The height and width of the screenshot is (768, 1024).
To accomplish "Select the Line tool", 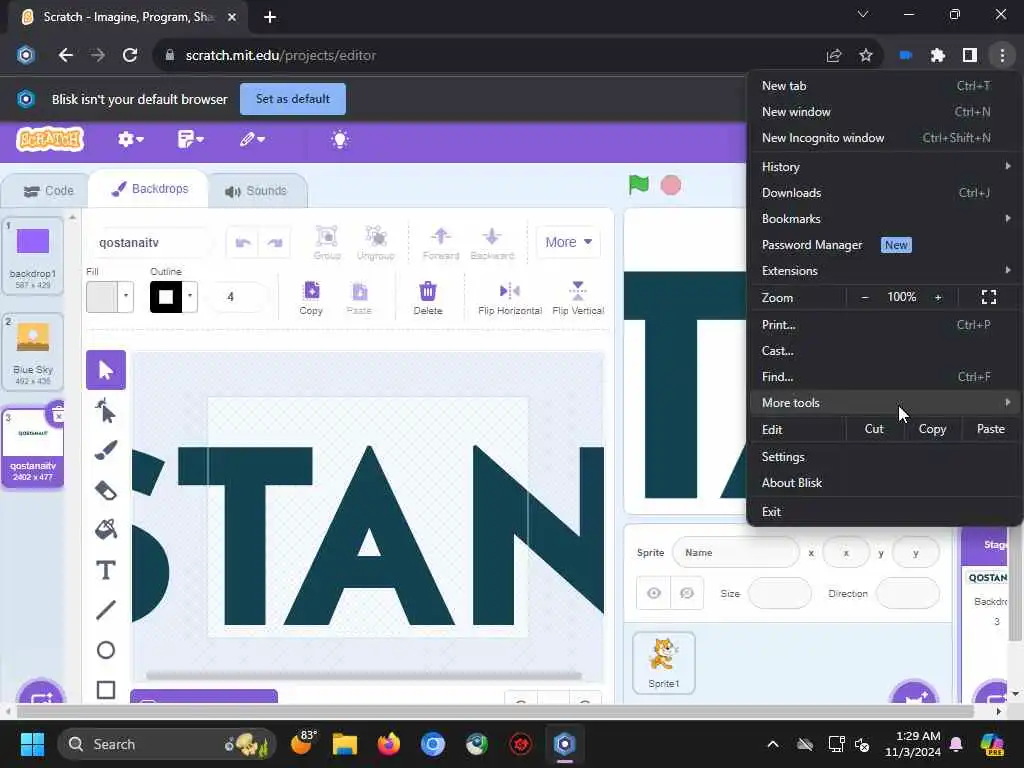I will point(106,610).
